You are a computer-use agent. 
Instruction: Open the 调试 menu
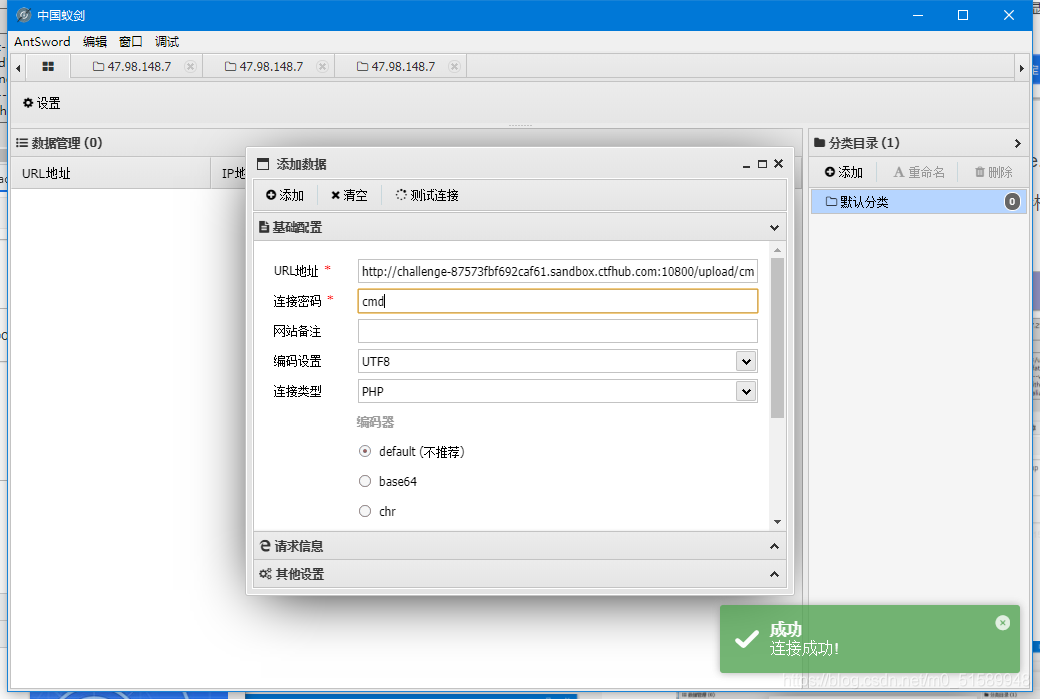[166, 41]
